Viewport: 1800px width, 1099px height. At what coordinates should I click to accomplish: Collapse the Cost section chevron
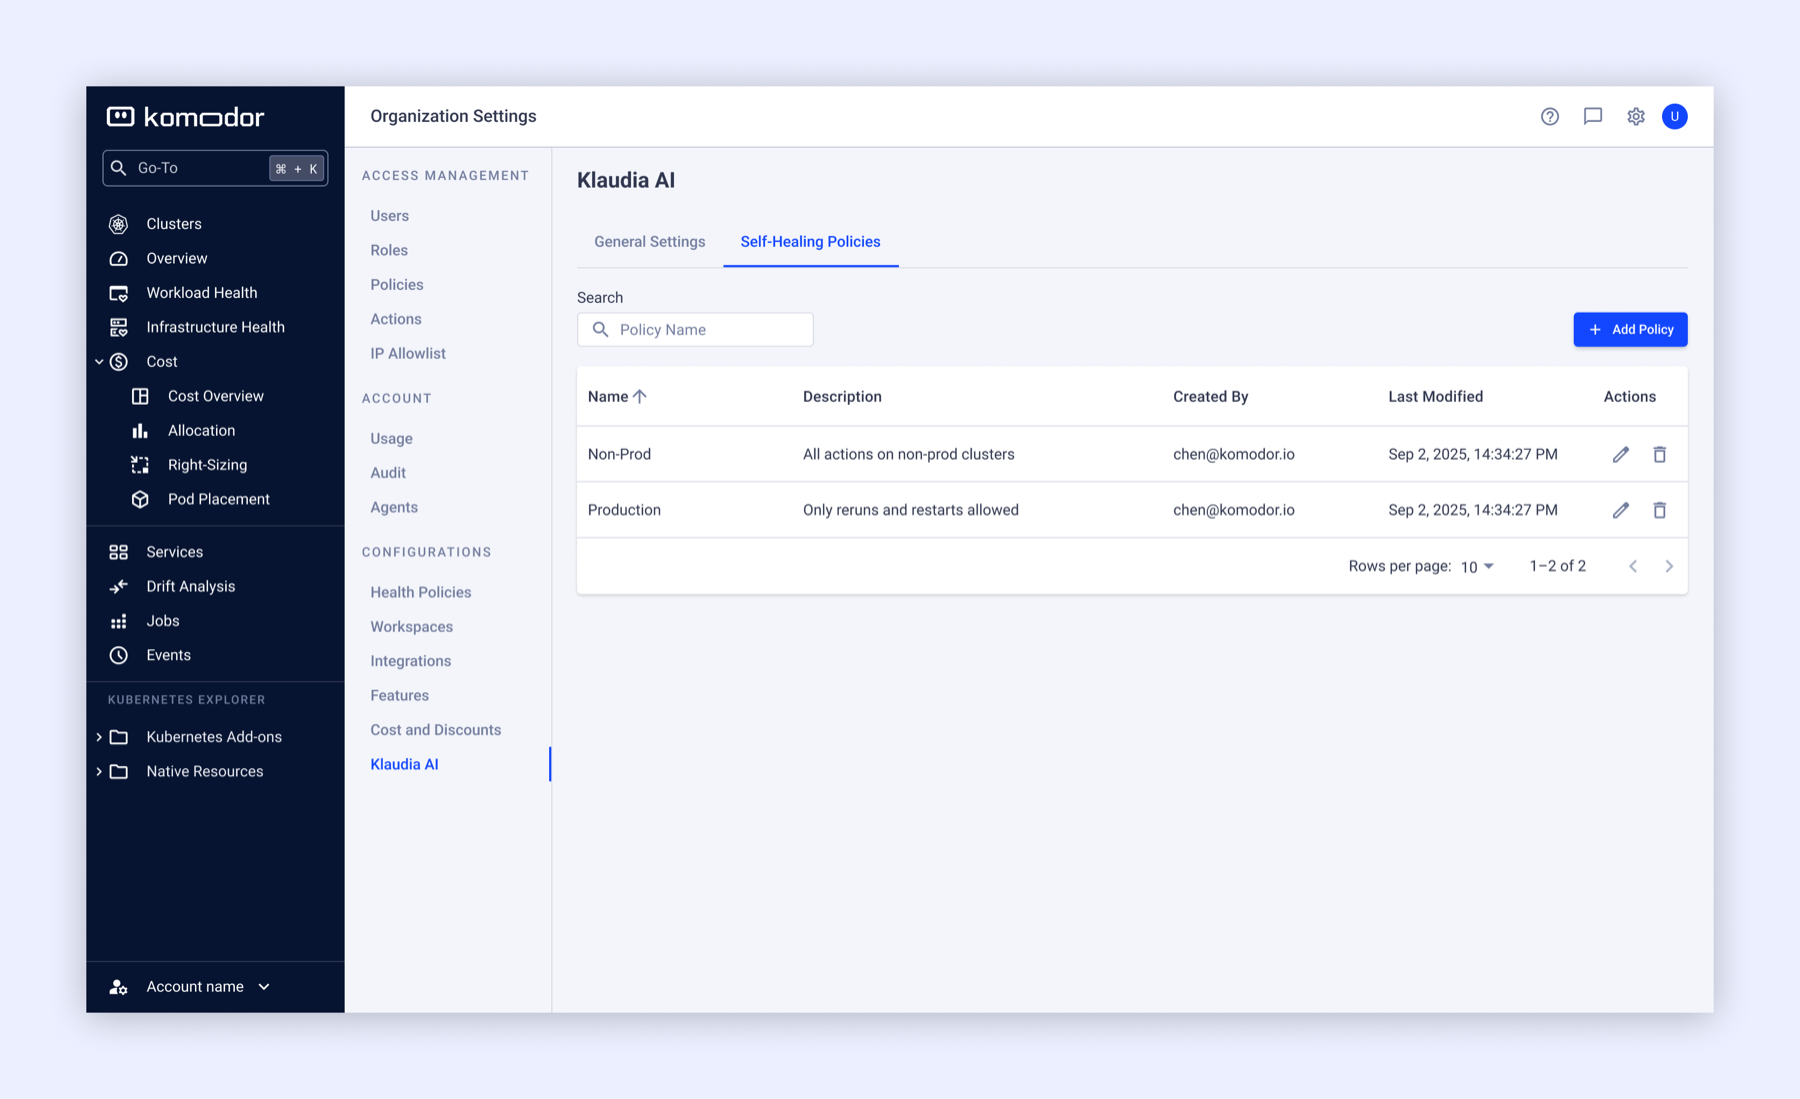click(99, 362)
